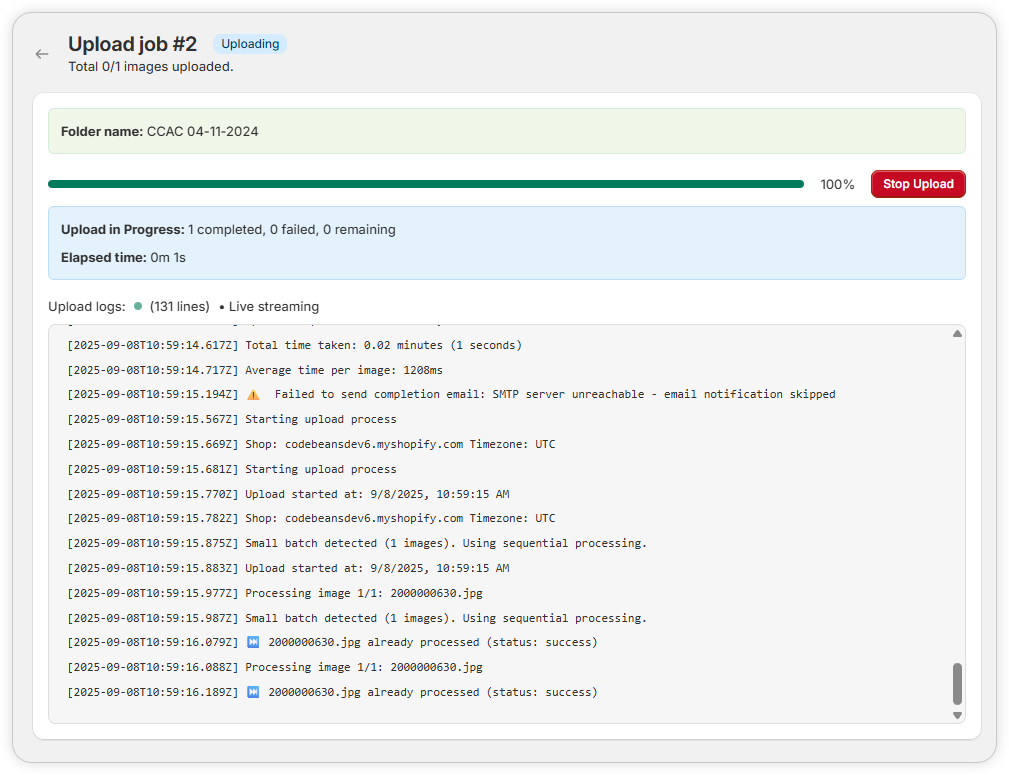The width and height of the screenshot is (1009, 775).
Task: Select the CCAC 04-11-2024 folder name banner
Action: pyautogui.click(x=506, y=131)
